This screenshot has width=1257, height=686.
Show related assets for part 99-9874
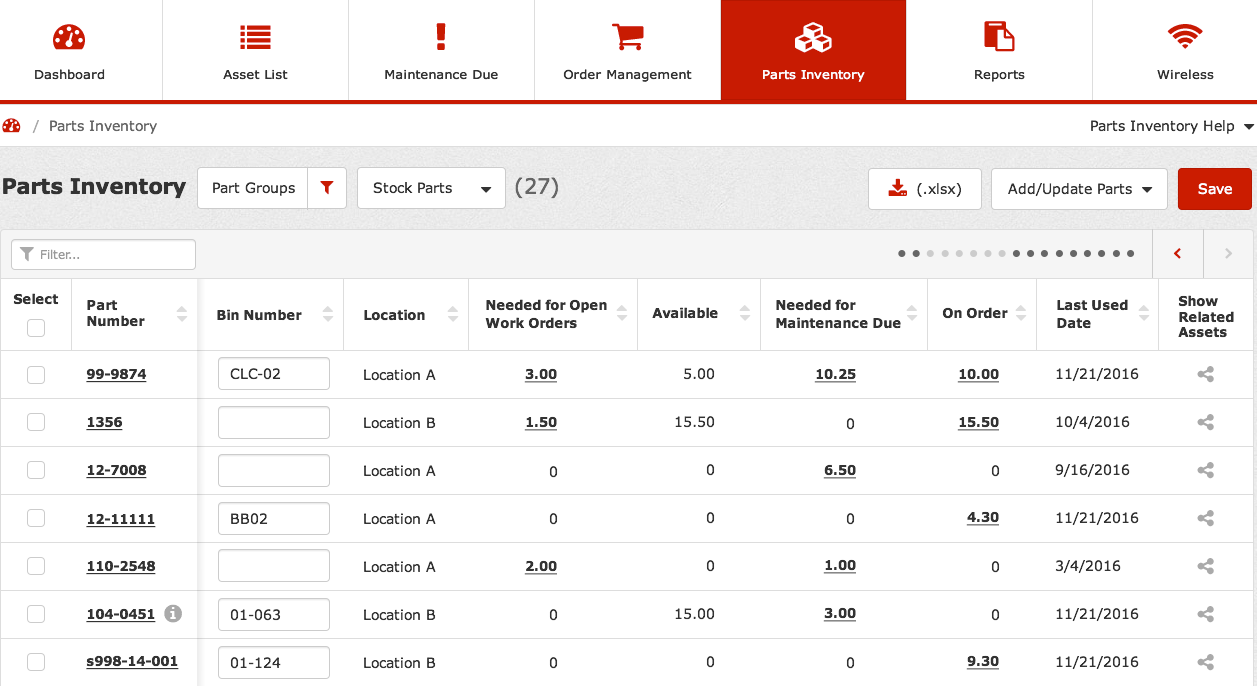pos(1205,374)
